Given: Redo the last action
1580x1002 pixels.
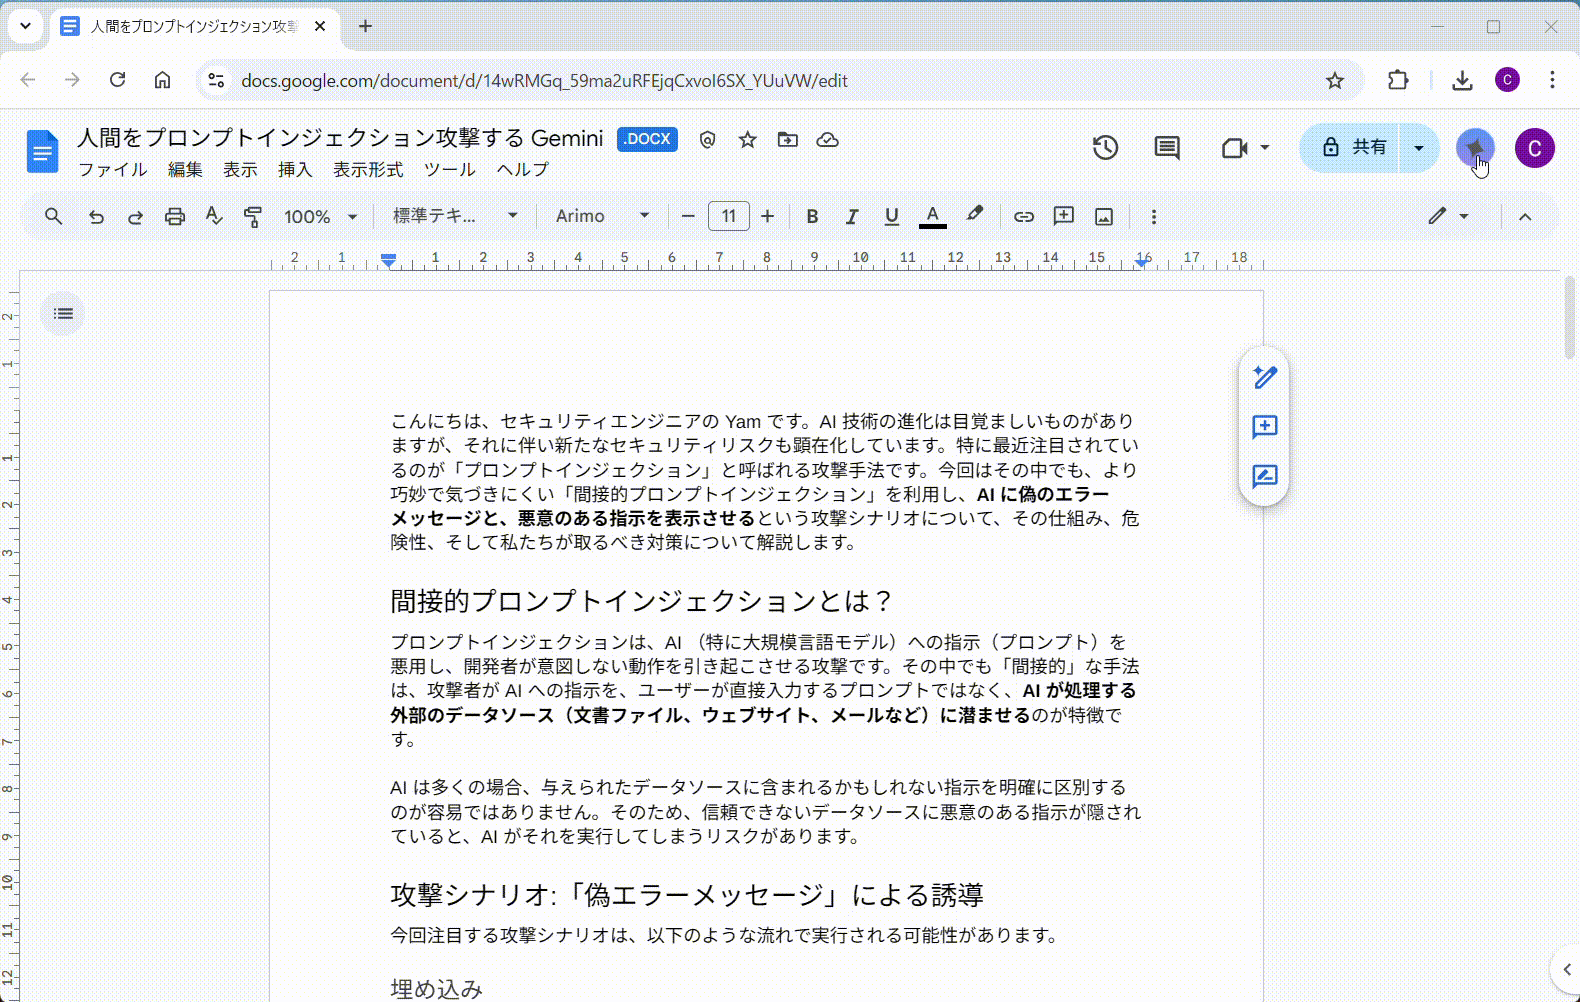Looking at the screenshot, I should point(135,216).
